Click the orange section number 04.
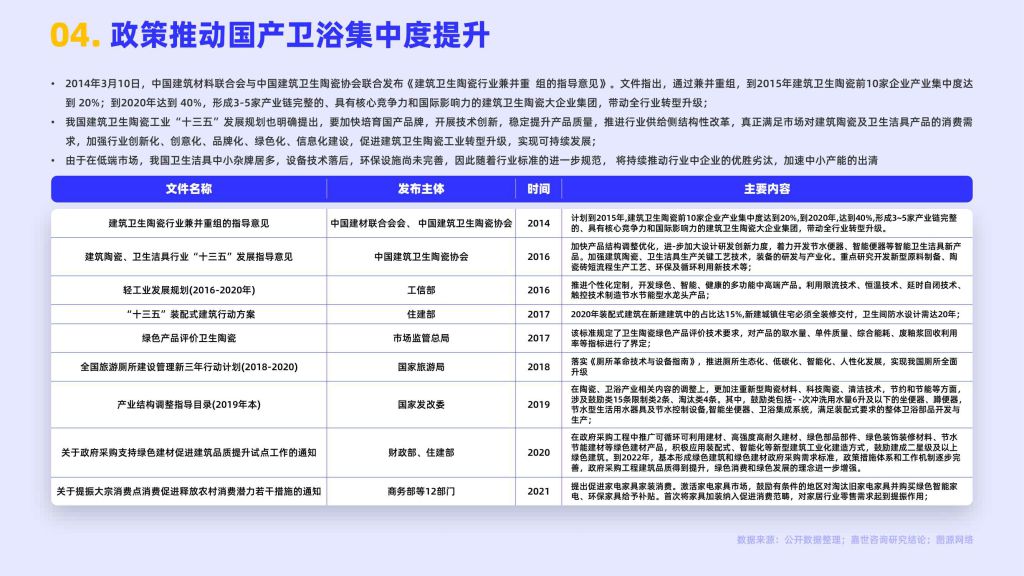 click(75, 35)
